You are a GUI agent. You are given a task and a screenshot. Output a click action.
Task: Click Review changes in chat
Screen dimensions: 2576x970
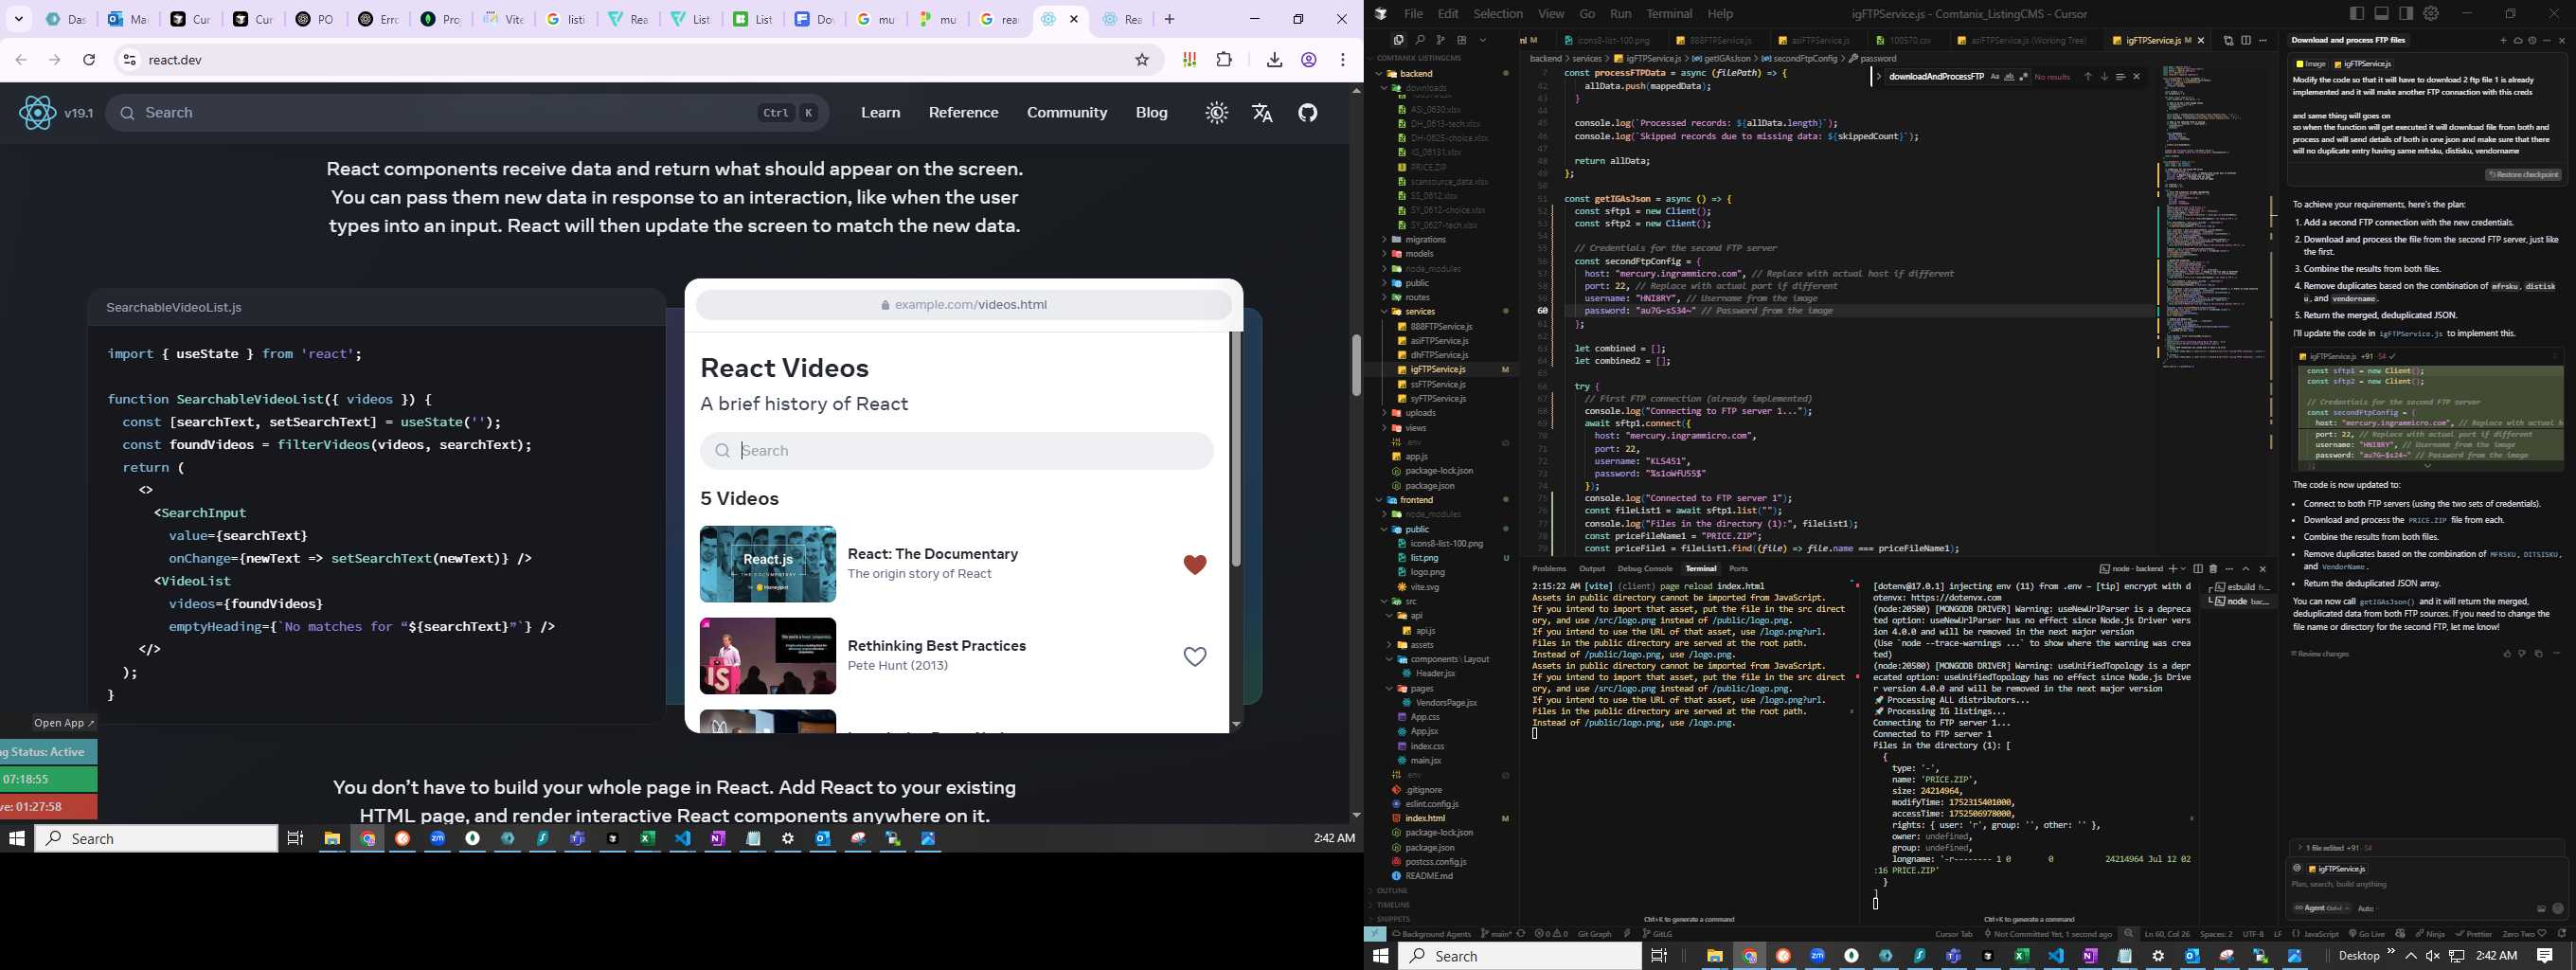[x=2321, y=654]
